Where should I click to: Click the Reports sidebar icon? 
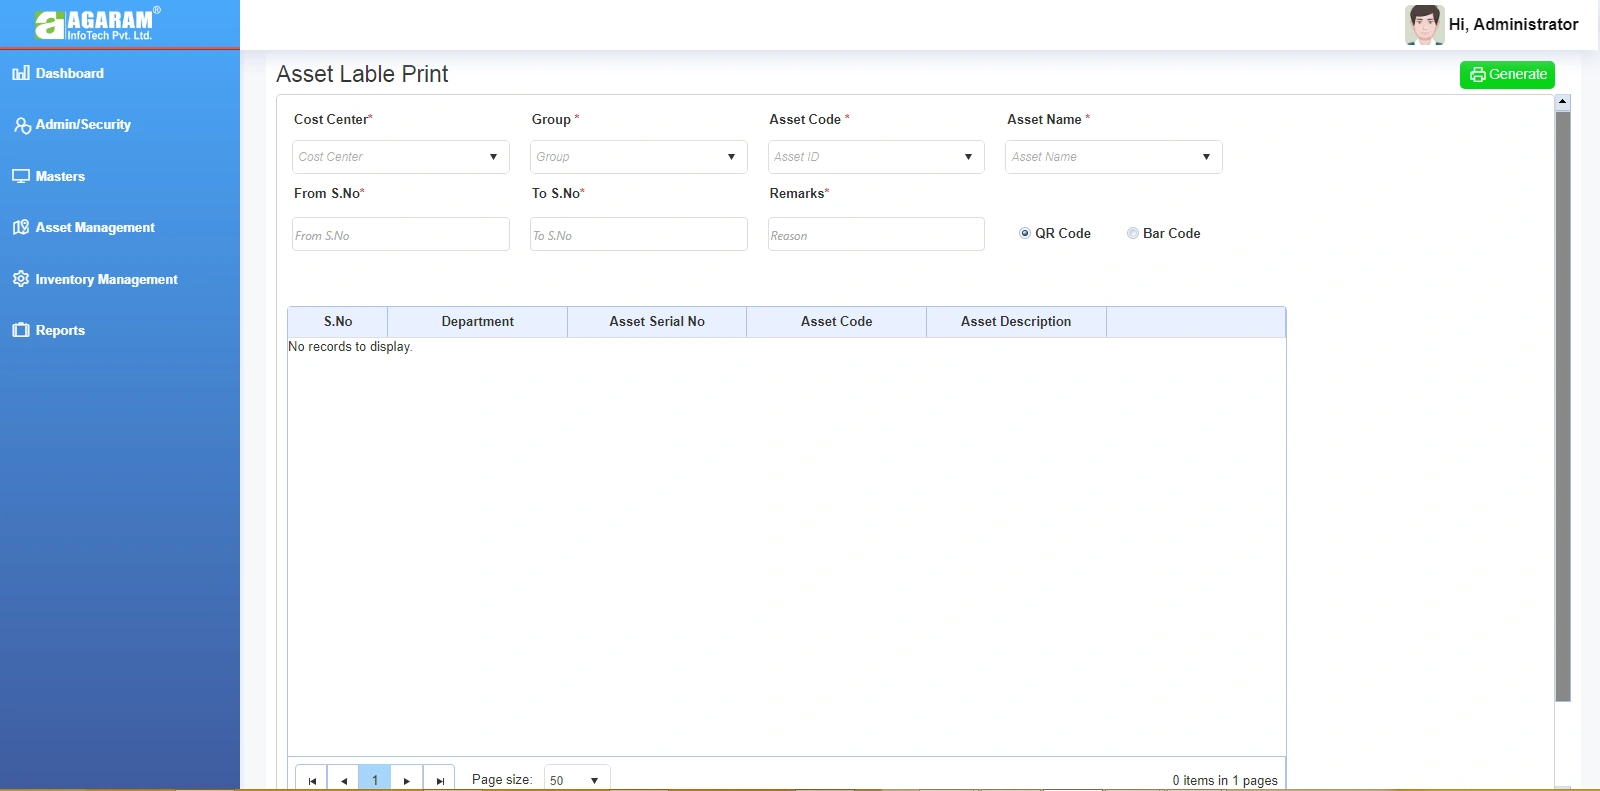pos(21,330)
